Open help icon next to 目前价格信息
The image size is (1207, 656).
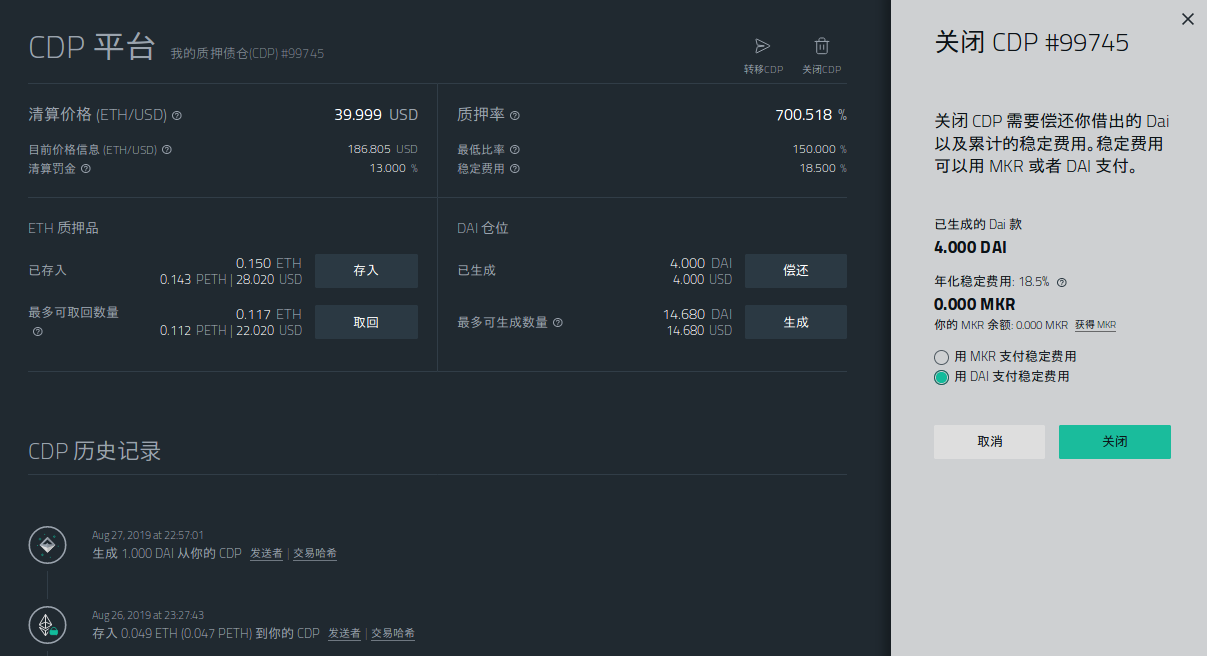(167, 150)
